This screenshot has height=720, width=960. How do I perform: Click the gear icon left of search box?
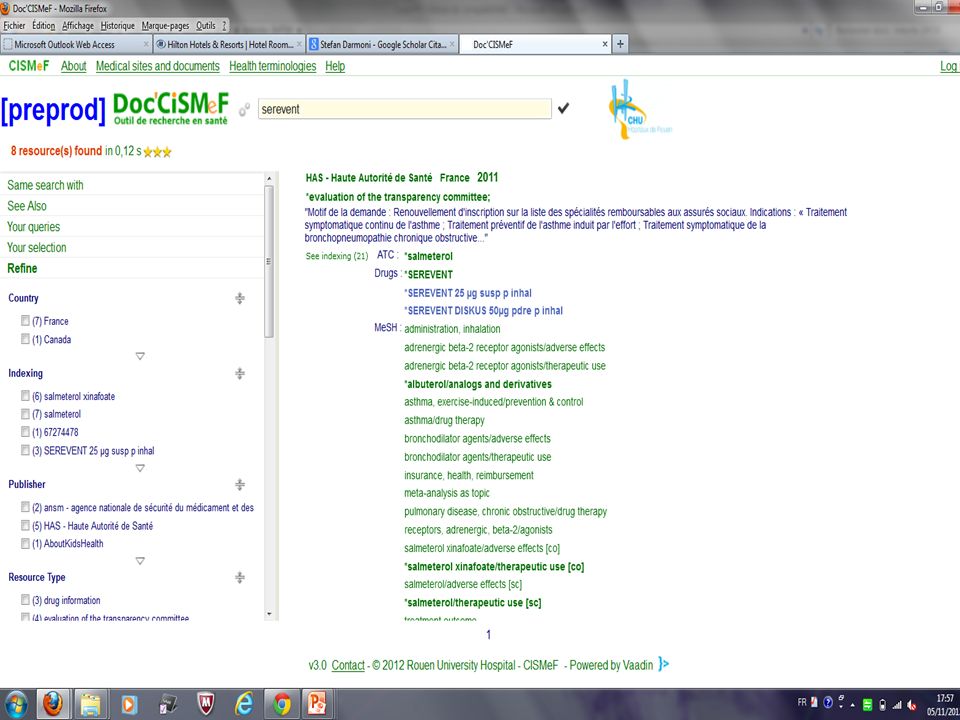tap(244, 110)
